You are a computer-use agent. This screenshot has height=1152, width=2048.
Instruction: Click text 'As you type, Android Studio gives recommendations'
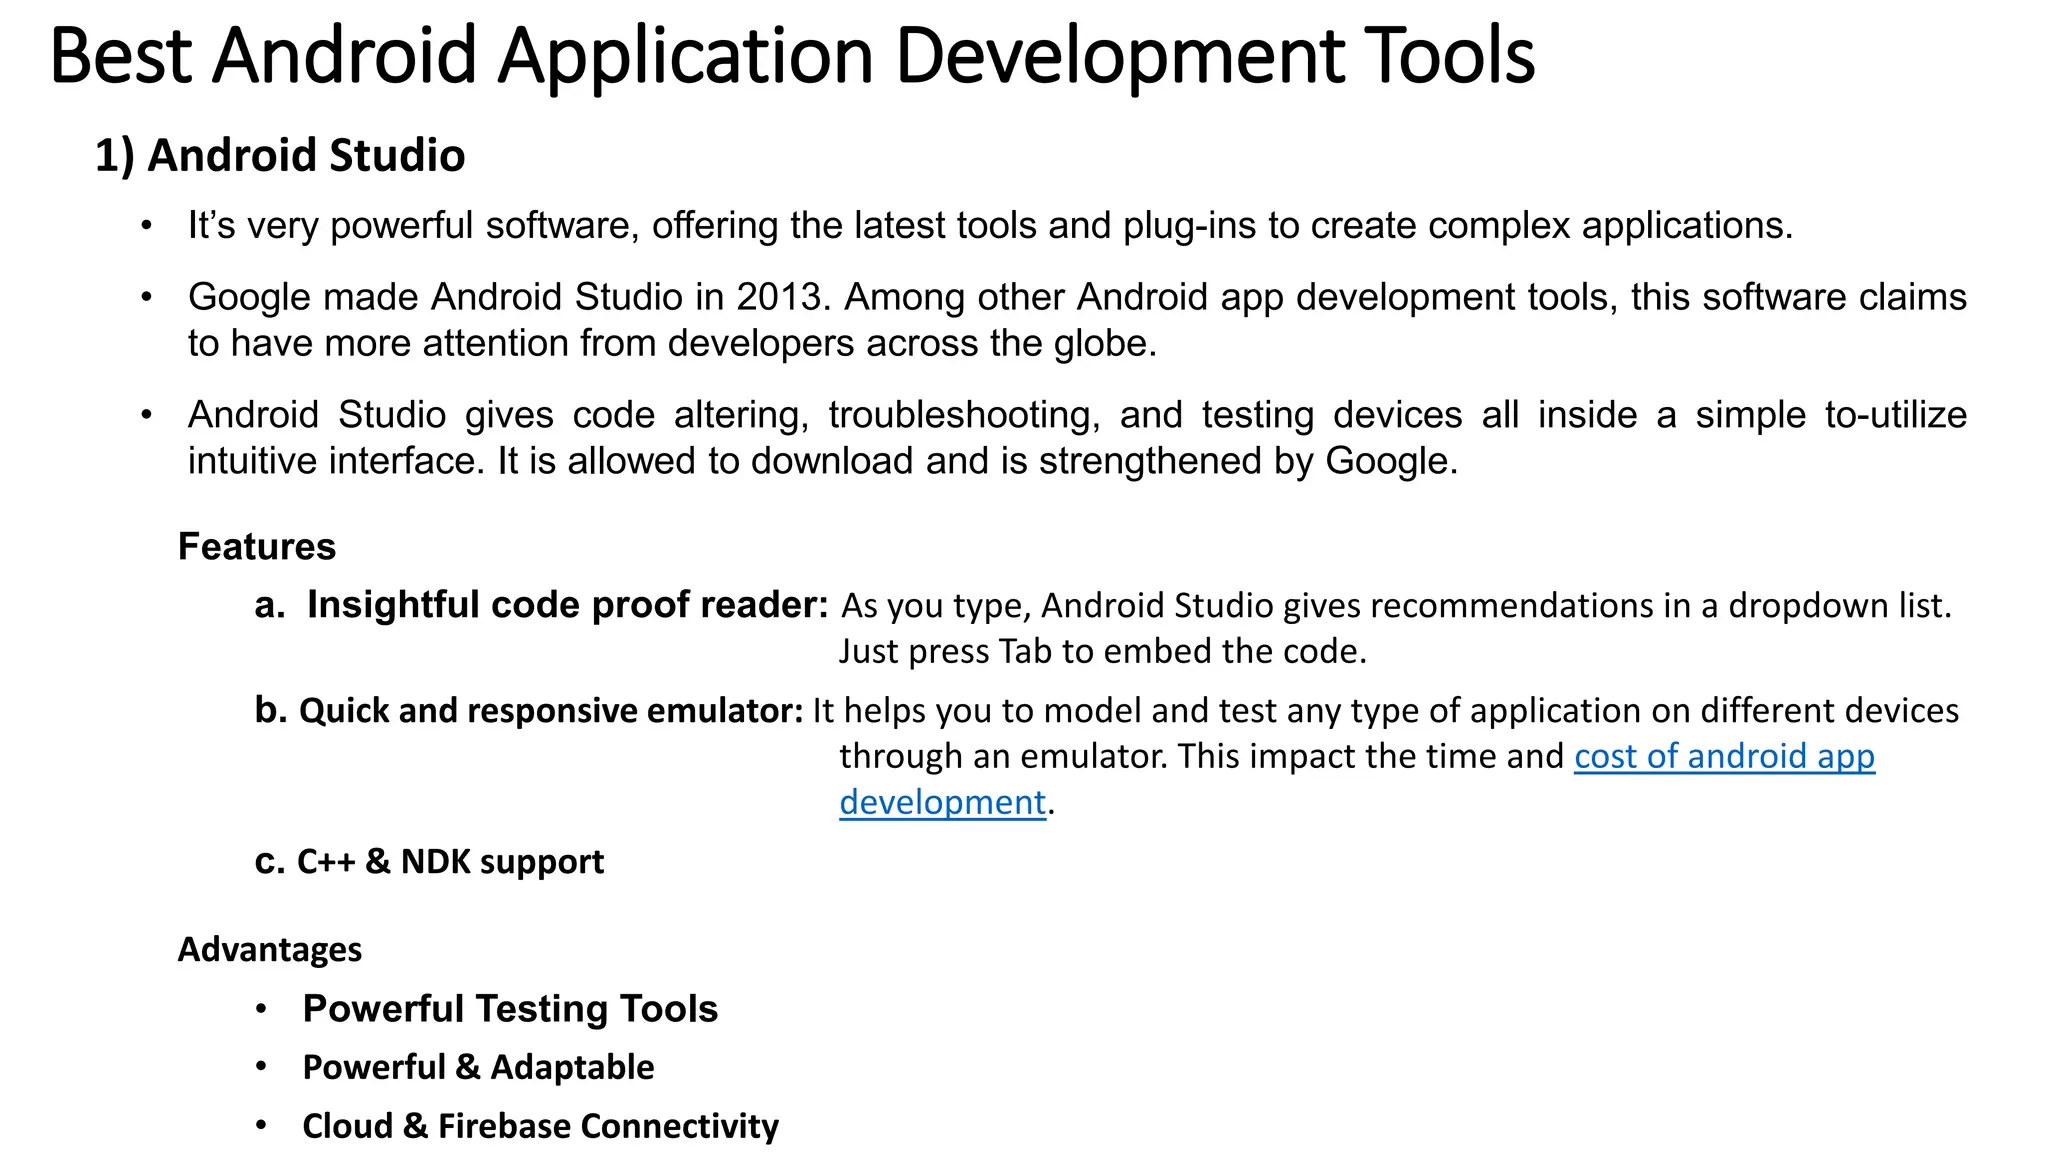click(1248, 606)
